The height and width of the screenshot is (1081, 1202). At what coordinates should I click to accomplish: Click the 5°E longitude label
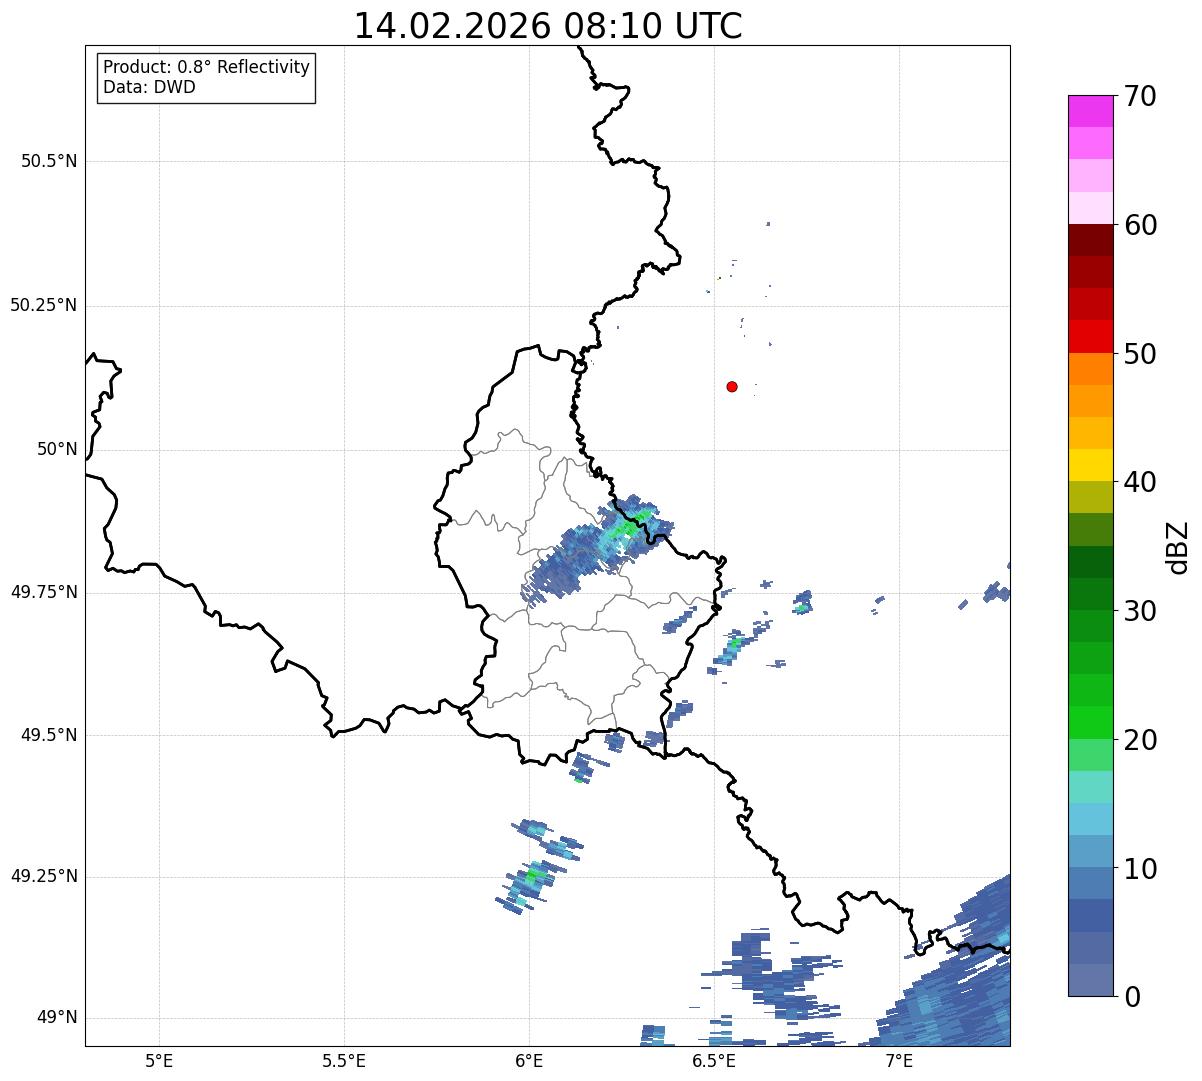(x=159, y=1061)
